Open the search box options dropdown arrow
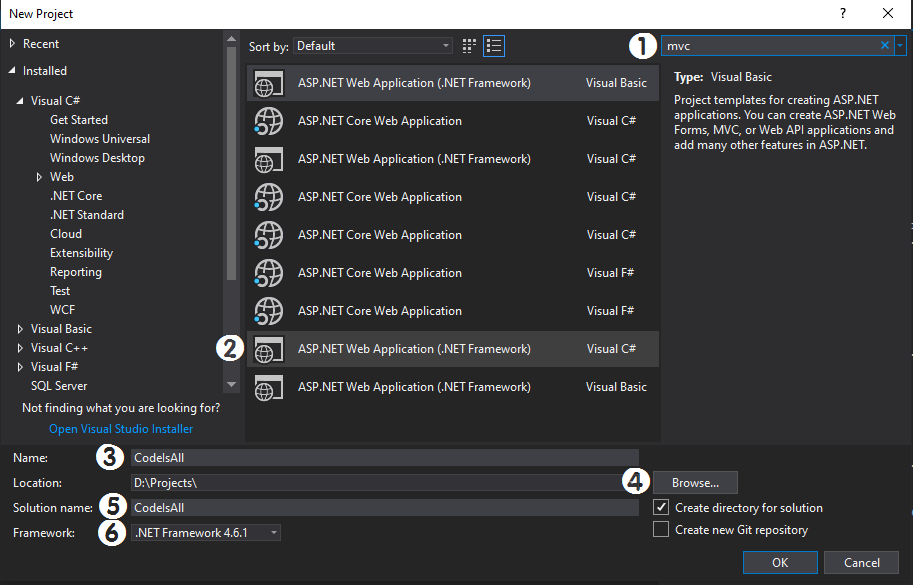Image resolution: width=913 pixels, height=585 pixels. [900, 45]
